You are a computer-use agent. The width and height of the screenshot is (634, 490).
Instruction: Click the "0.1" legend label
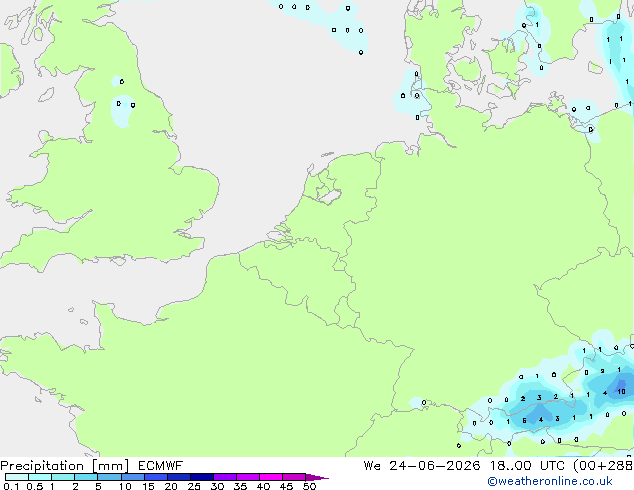click(11, 486)
